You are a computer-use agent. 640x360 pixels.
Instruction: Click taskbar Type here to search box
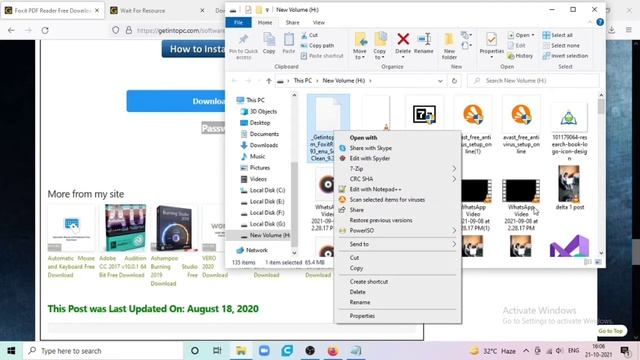(x=103, y=351)
